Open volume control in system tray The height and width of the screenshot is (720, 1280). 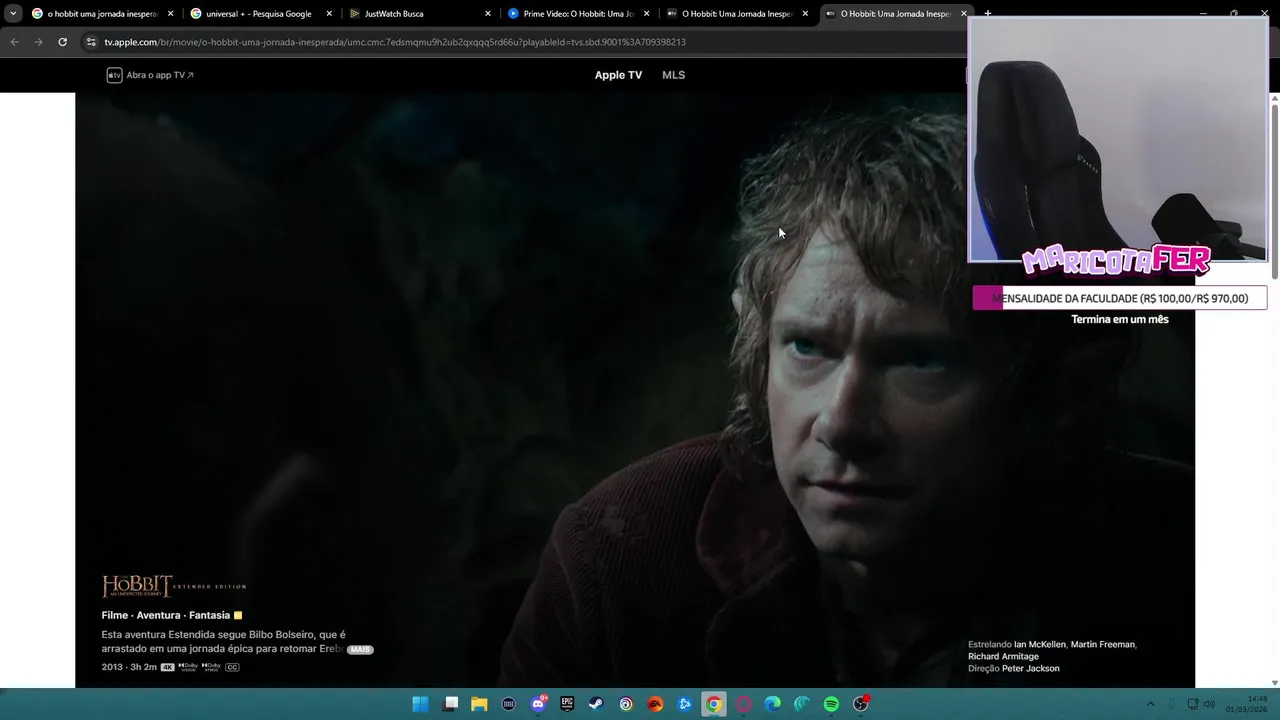click(1209, 704)
